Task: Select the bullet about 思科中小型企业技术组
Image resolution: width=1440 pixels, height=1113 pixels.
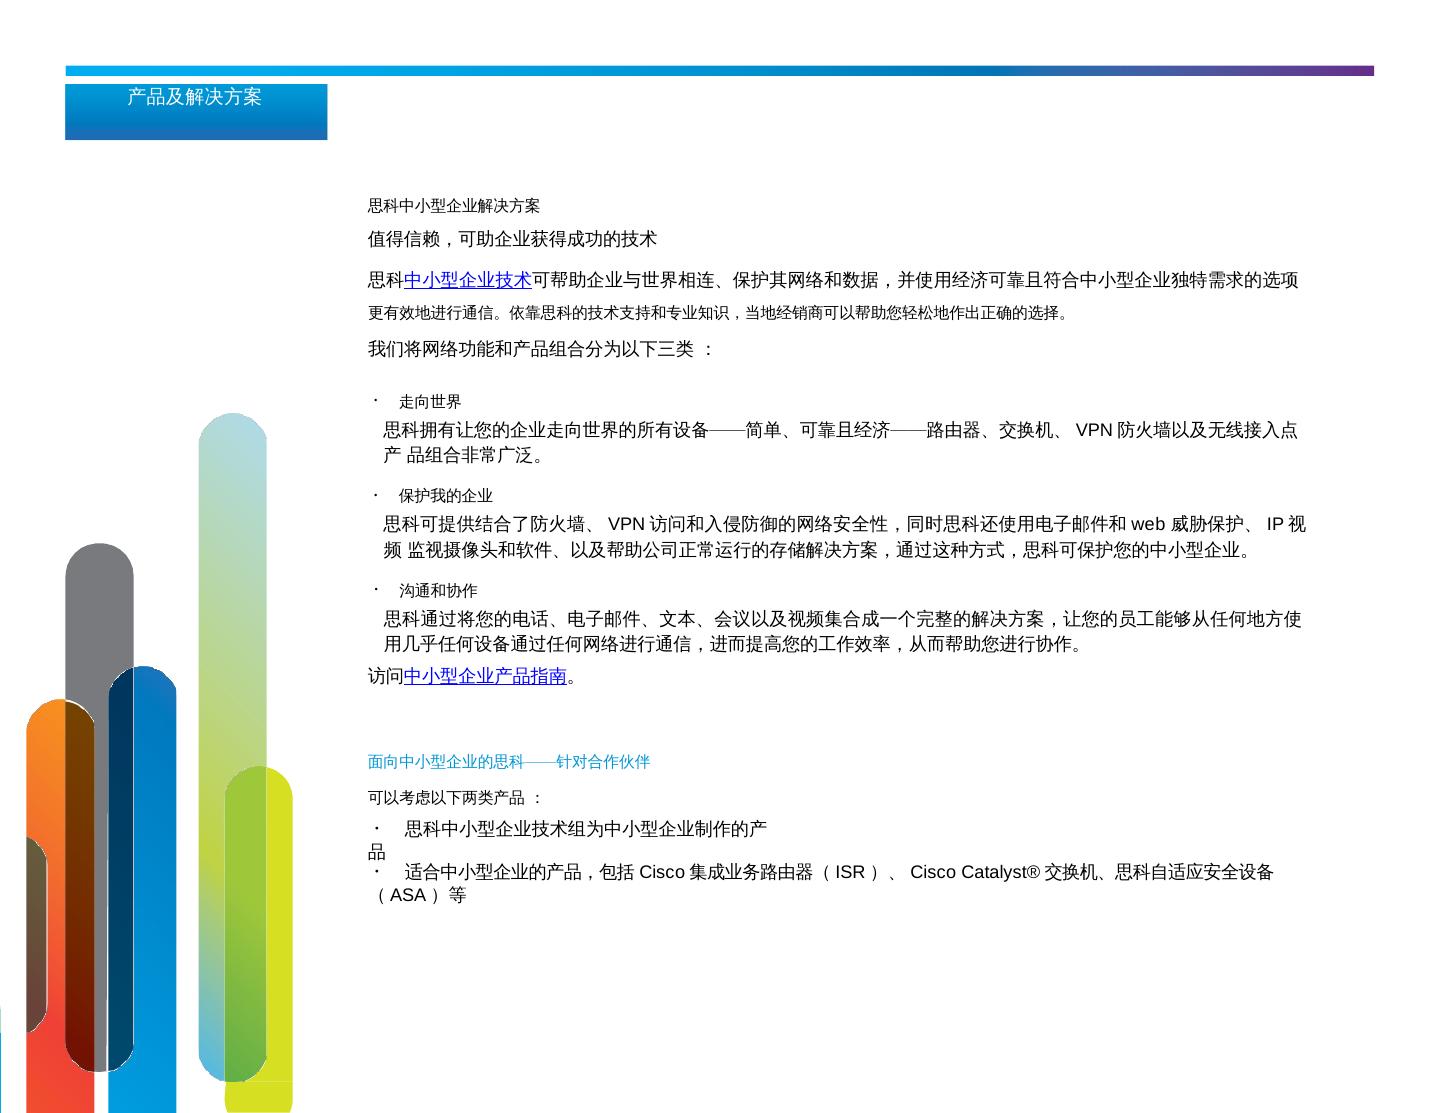Action: click(585, 829)
